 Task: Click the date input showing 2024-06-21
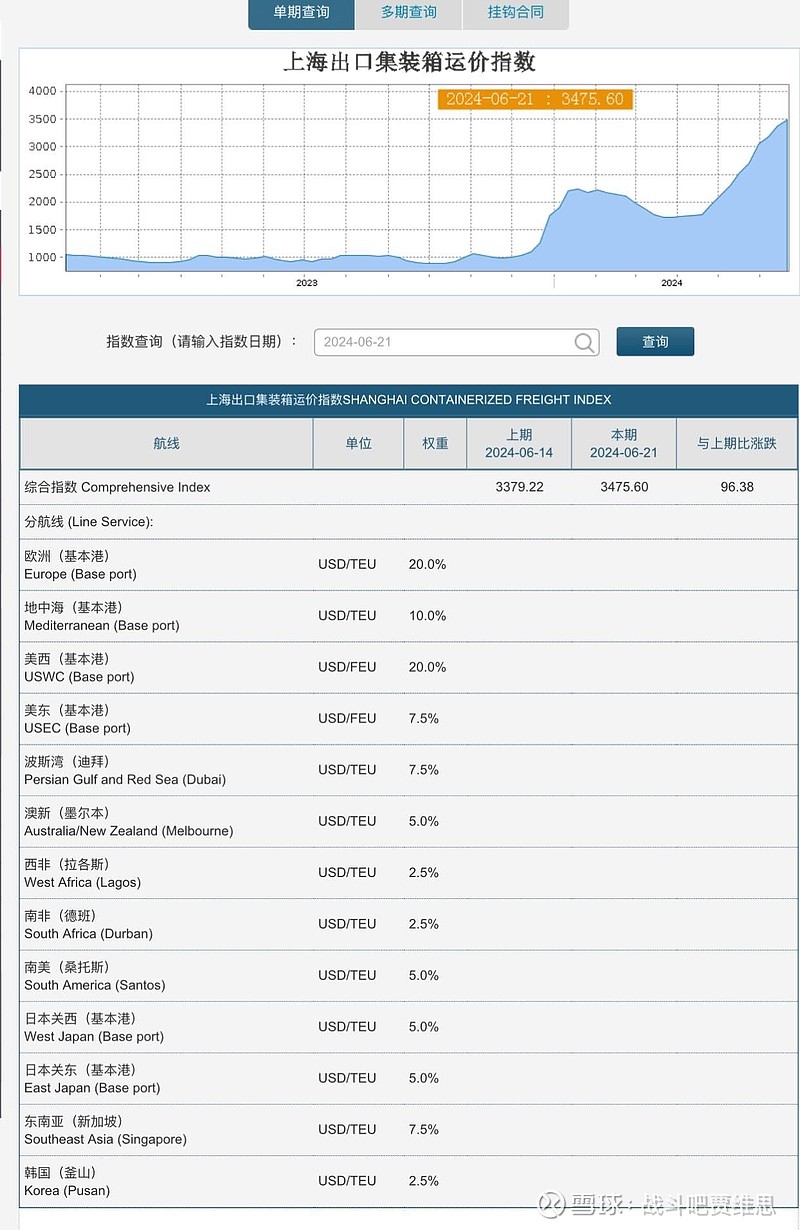440,342
